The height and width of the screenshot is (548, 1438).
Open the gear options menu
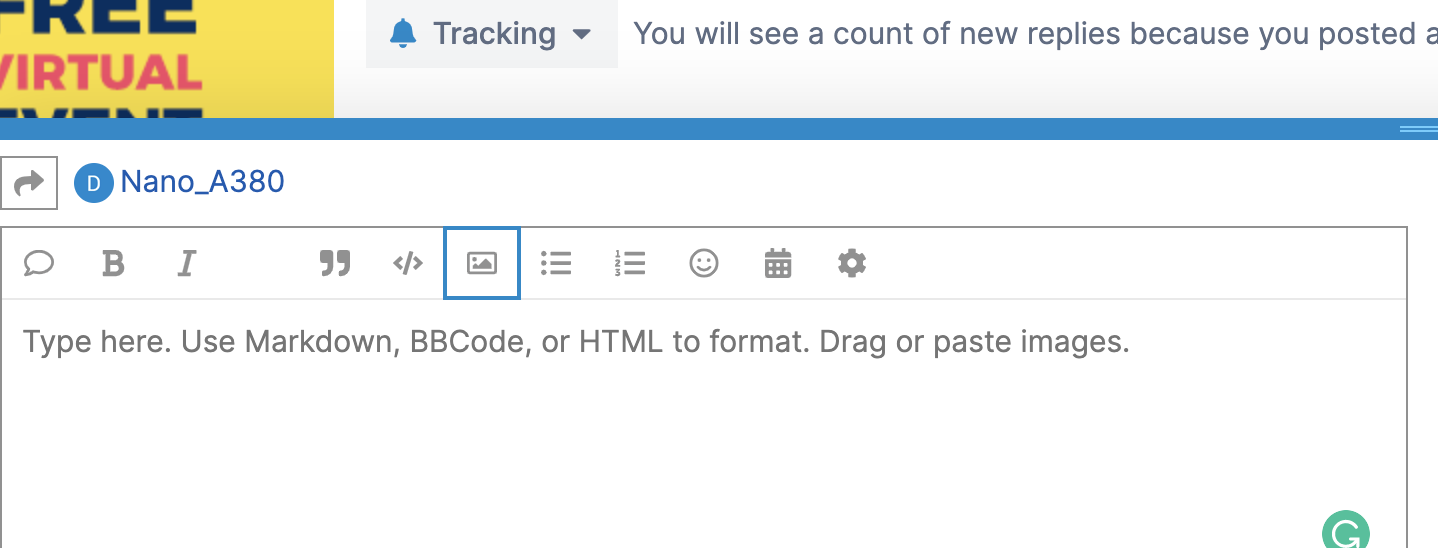pyautogui.click(x=851, y=263)
